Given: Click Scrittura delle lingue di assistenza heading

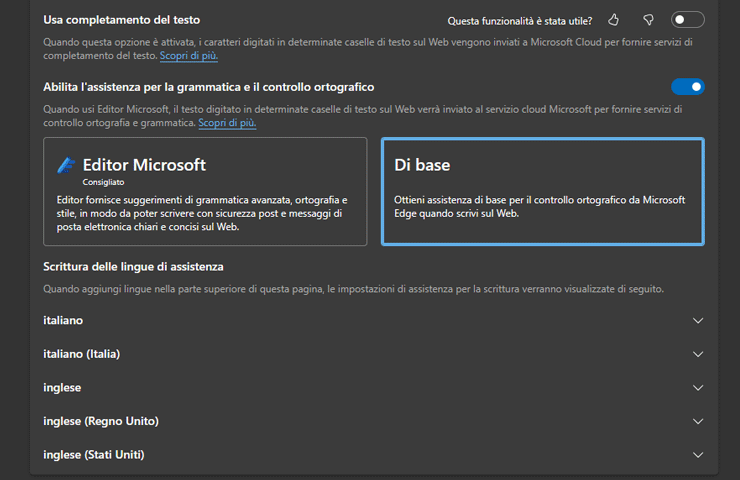Looking at the screenshot, I should [x=134, y=267].
